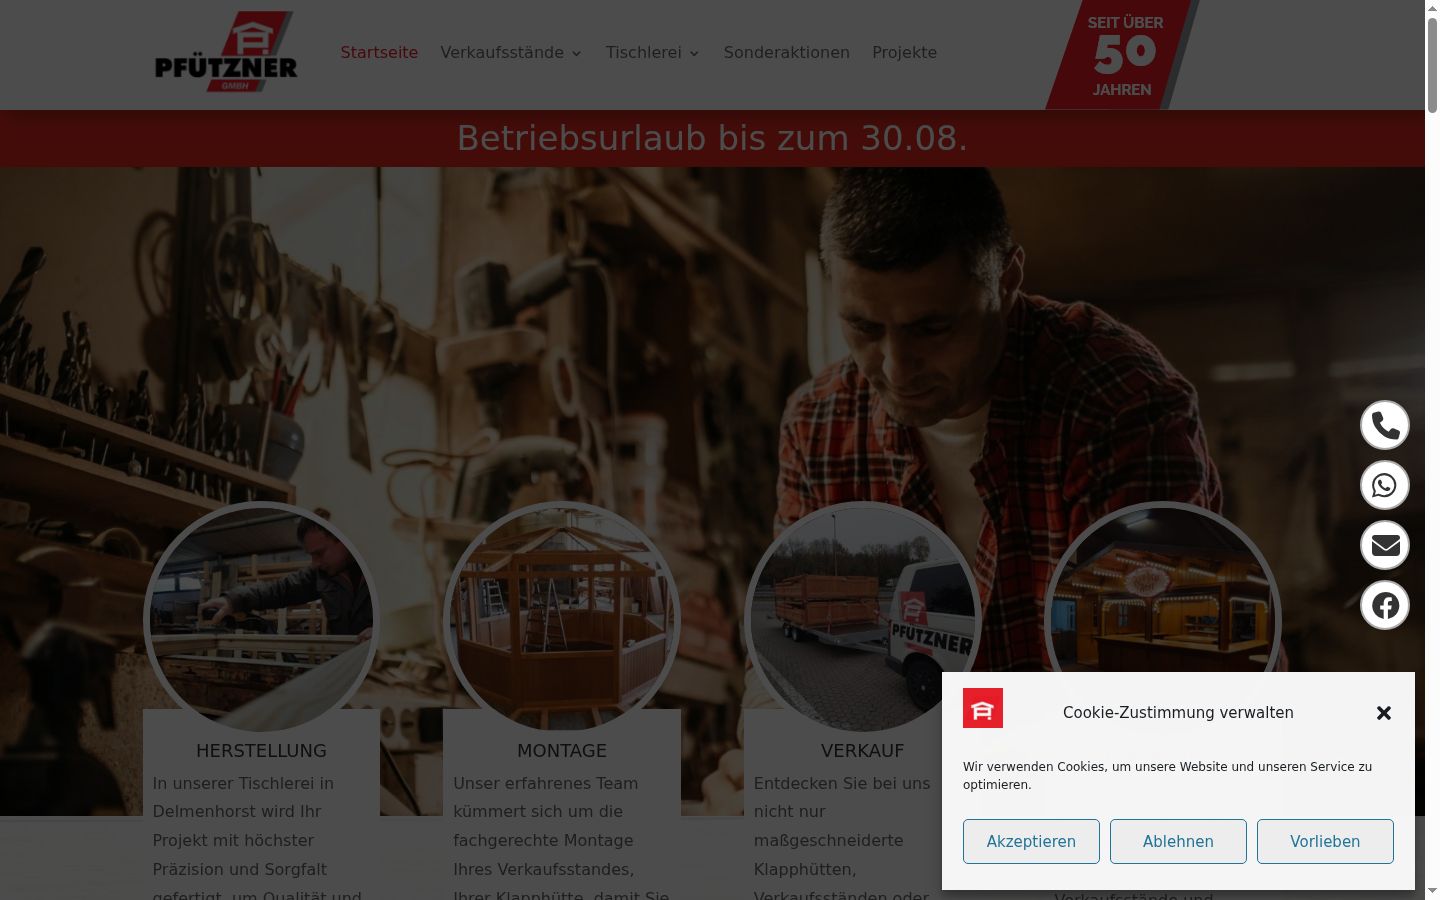
Task: Click the Pfützner GmbH logo
Action: pyautogui.click(x=226, y=52)
